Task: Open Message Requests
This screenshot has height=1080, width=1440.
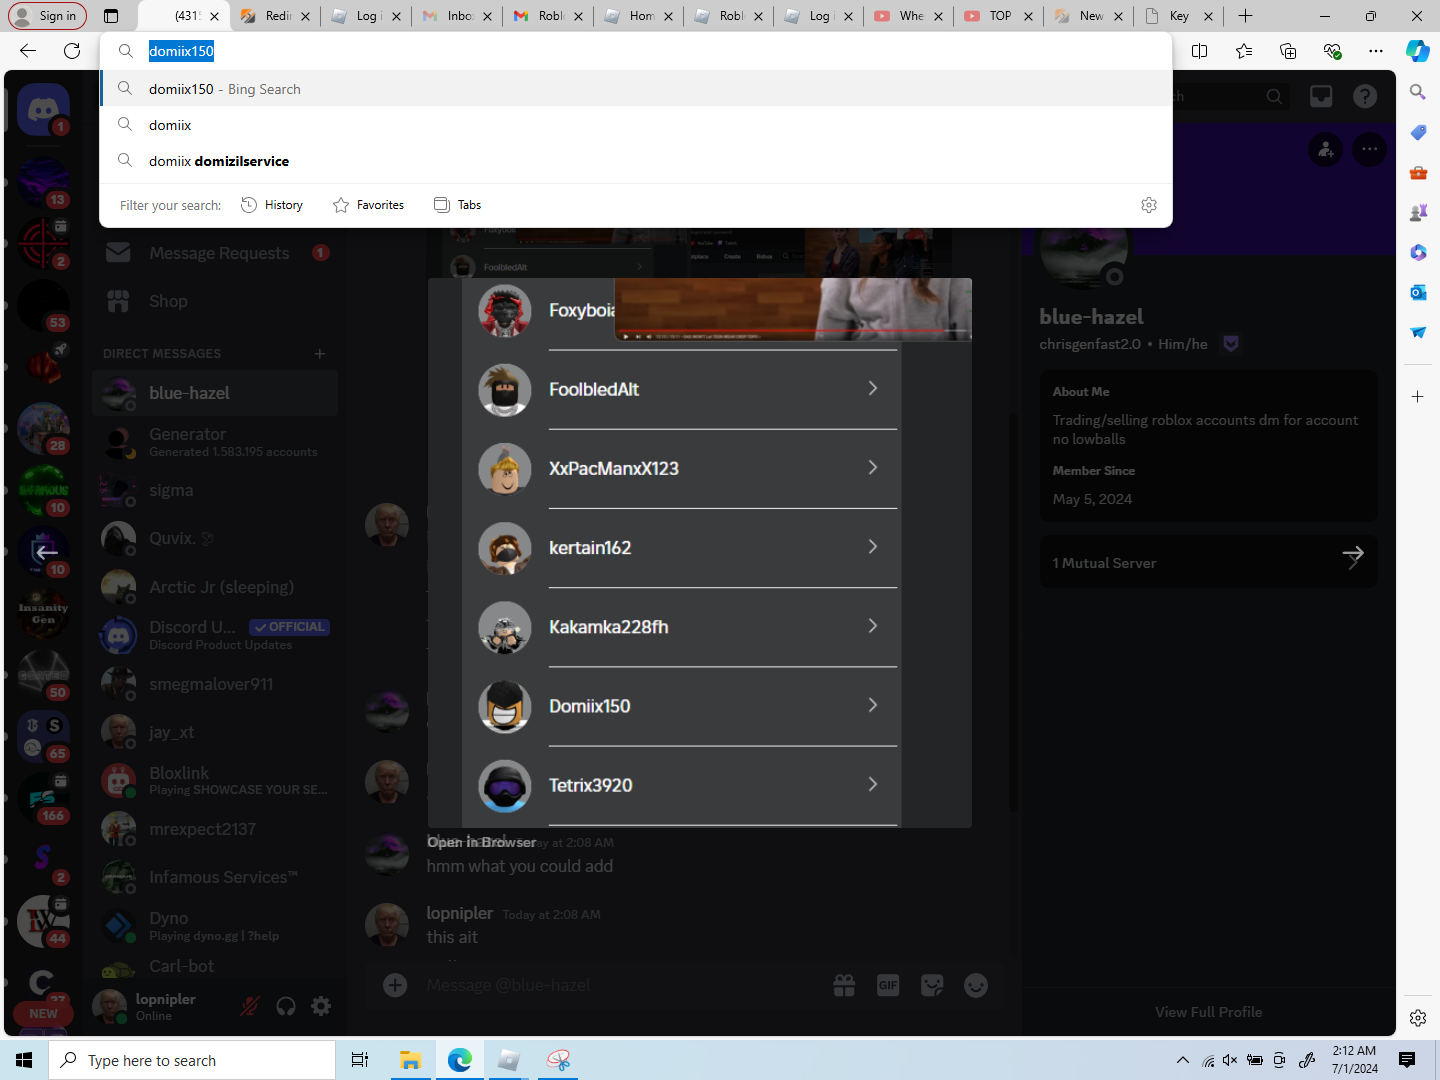Action: (x=215, y=253)
